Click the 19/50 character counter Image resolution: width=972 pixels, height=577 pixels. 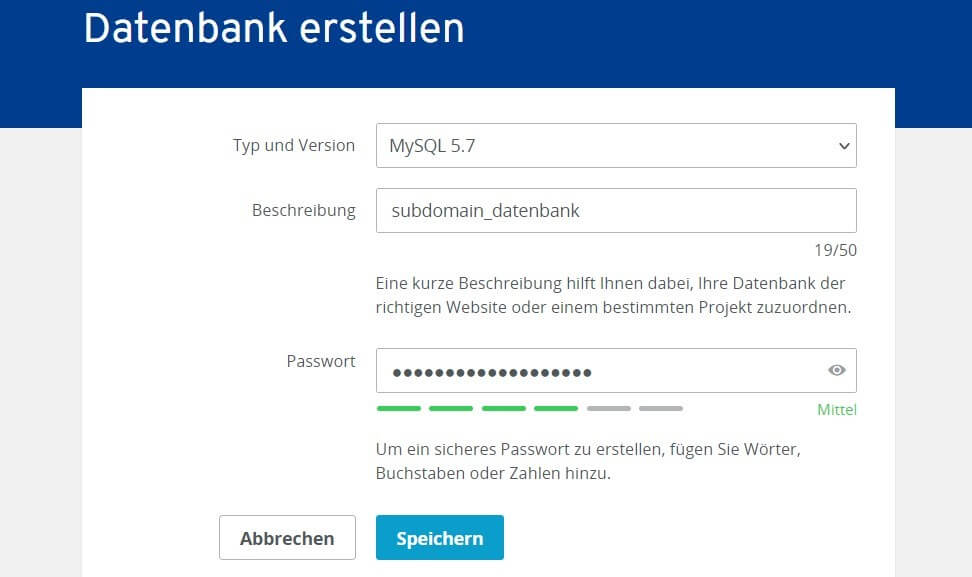tap(836, 250)
